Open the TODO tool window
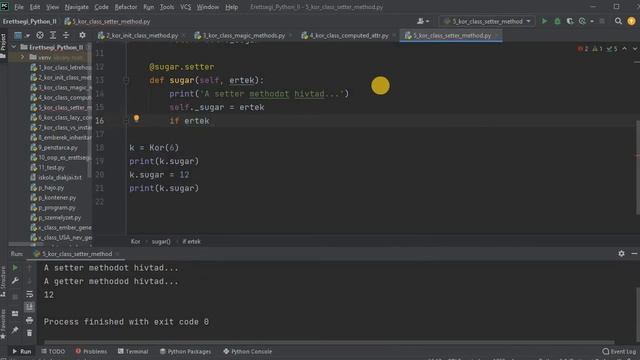The height and width of the screenshot is (360, 640). (x=53, y=351)
